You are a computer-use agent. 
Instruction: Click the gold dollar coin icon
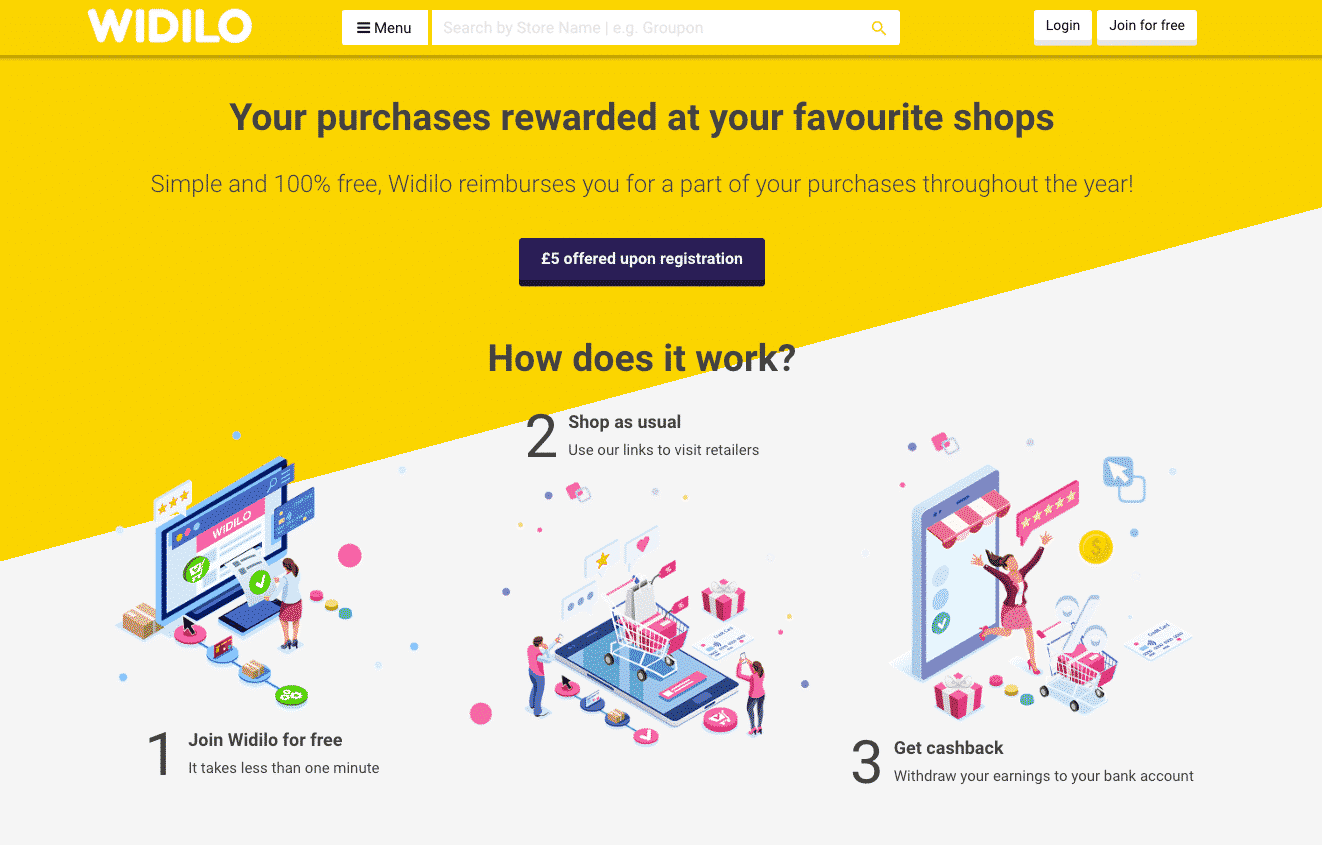(x=1096, y=547)
